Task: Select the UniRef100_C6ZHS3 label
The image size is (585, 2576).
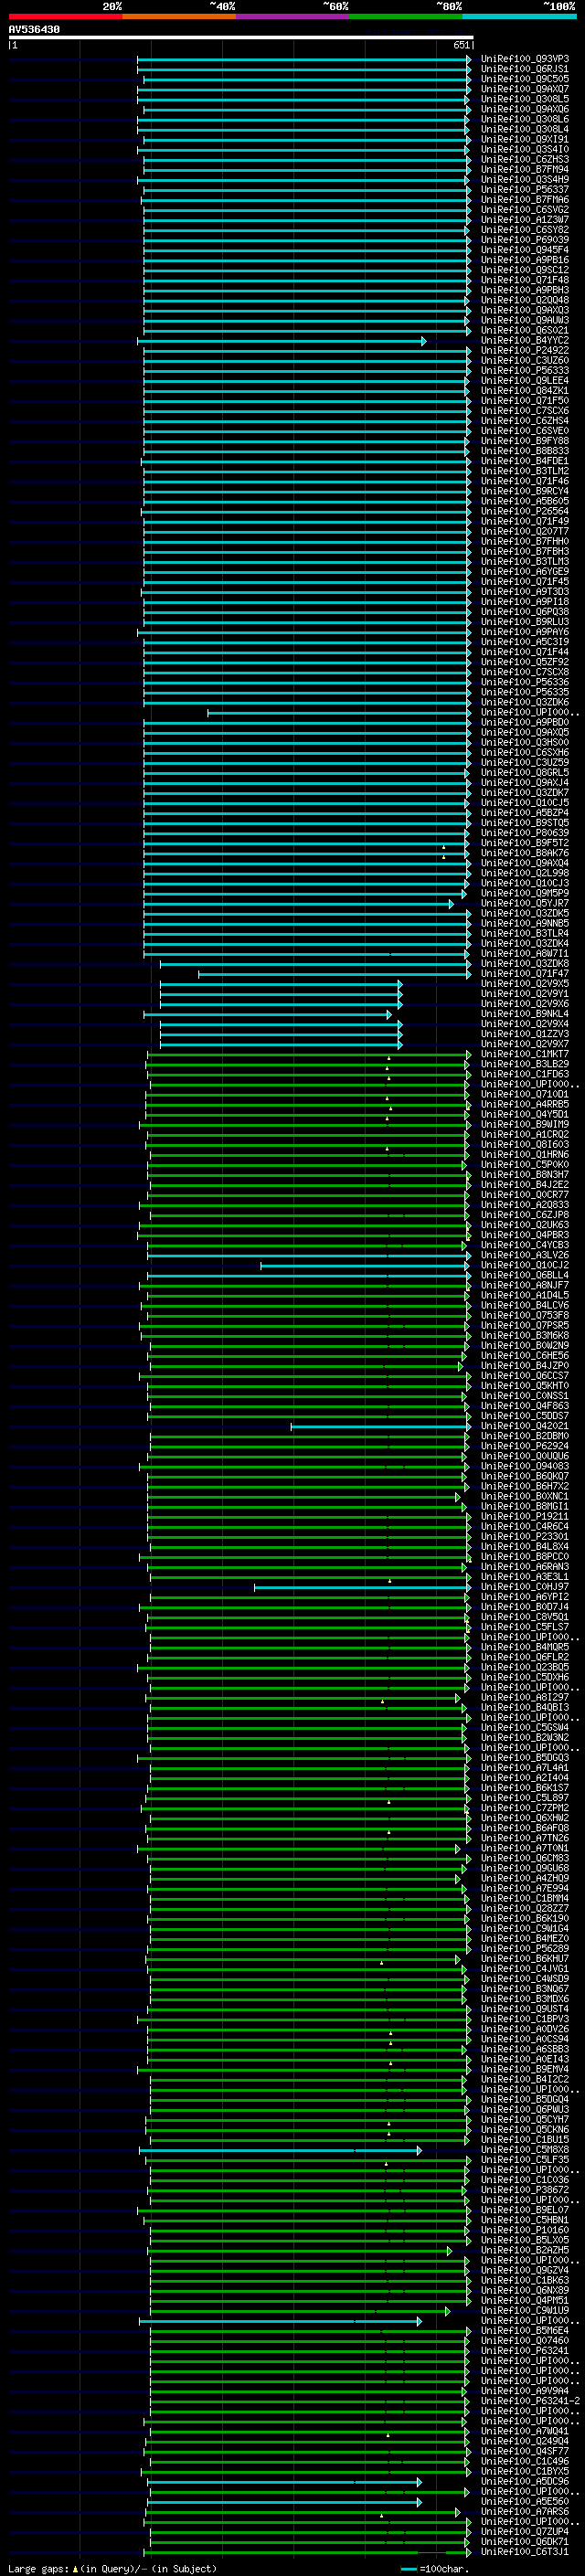Action: pos(524,159)
